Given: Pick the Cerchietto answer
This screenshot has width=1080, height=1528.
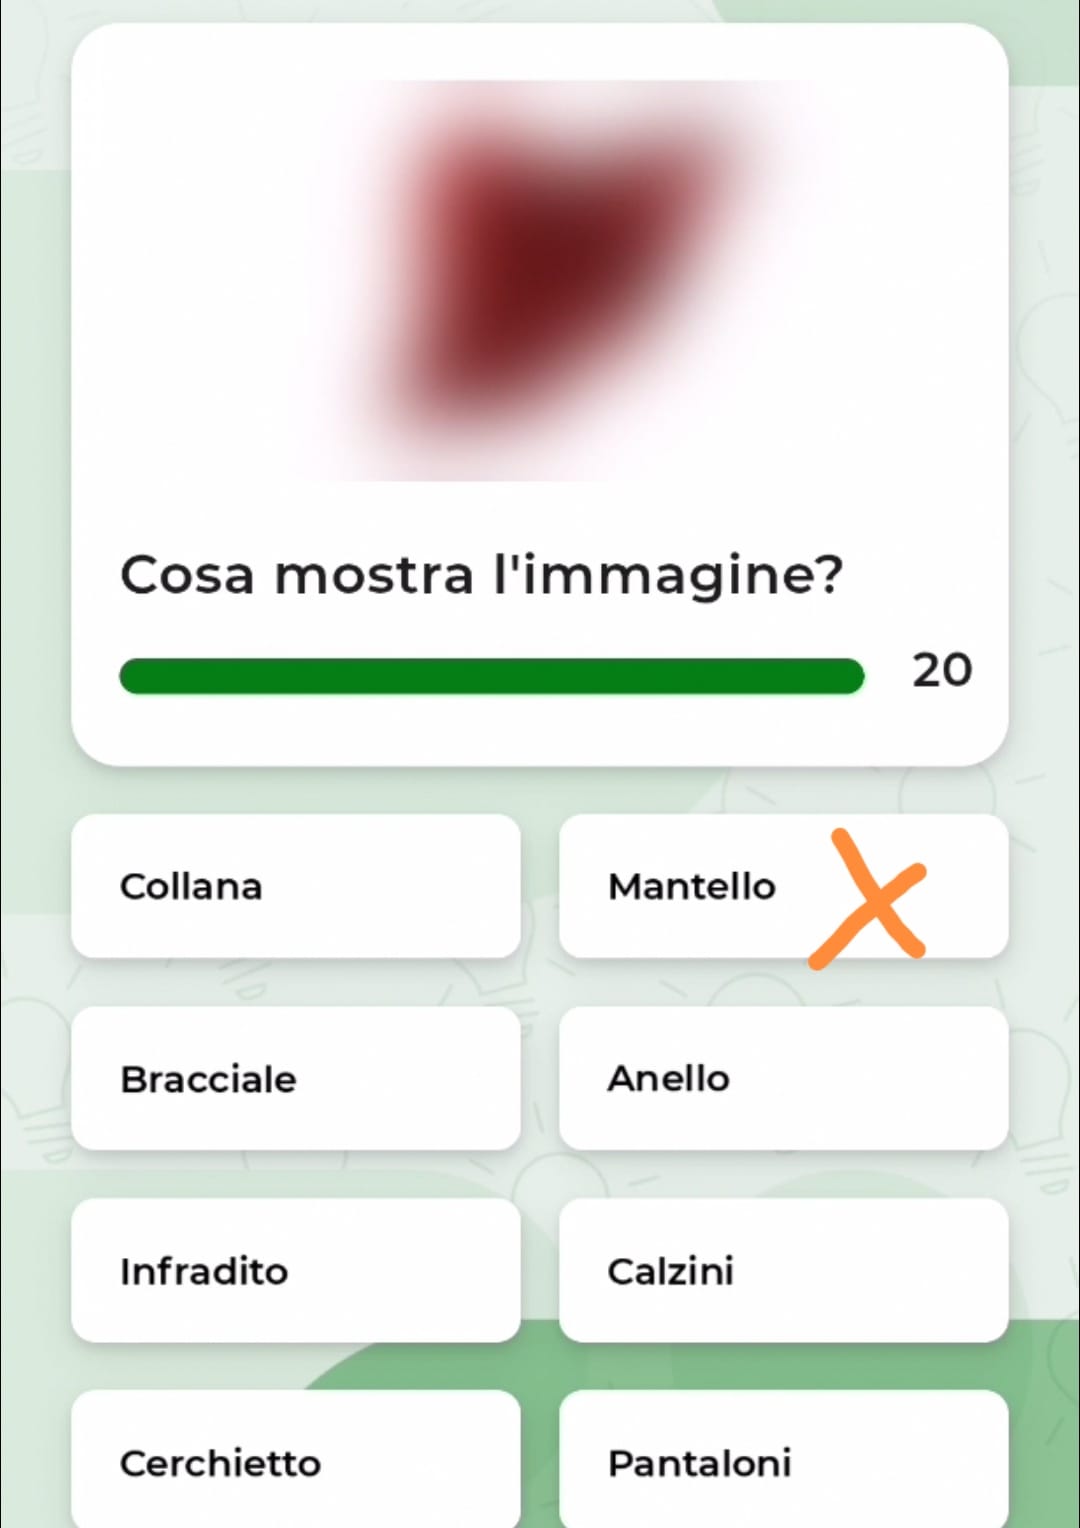Looking at the screenshot, I should tap(295, 1463).
